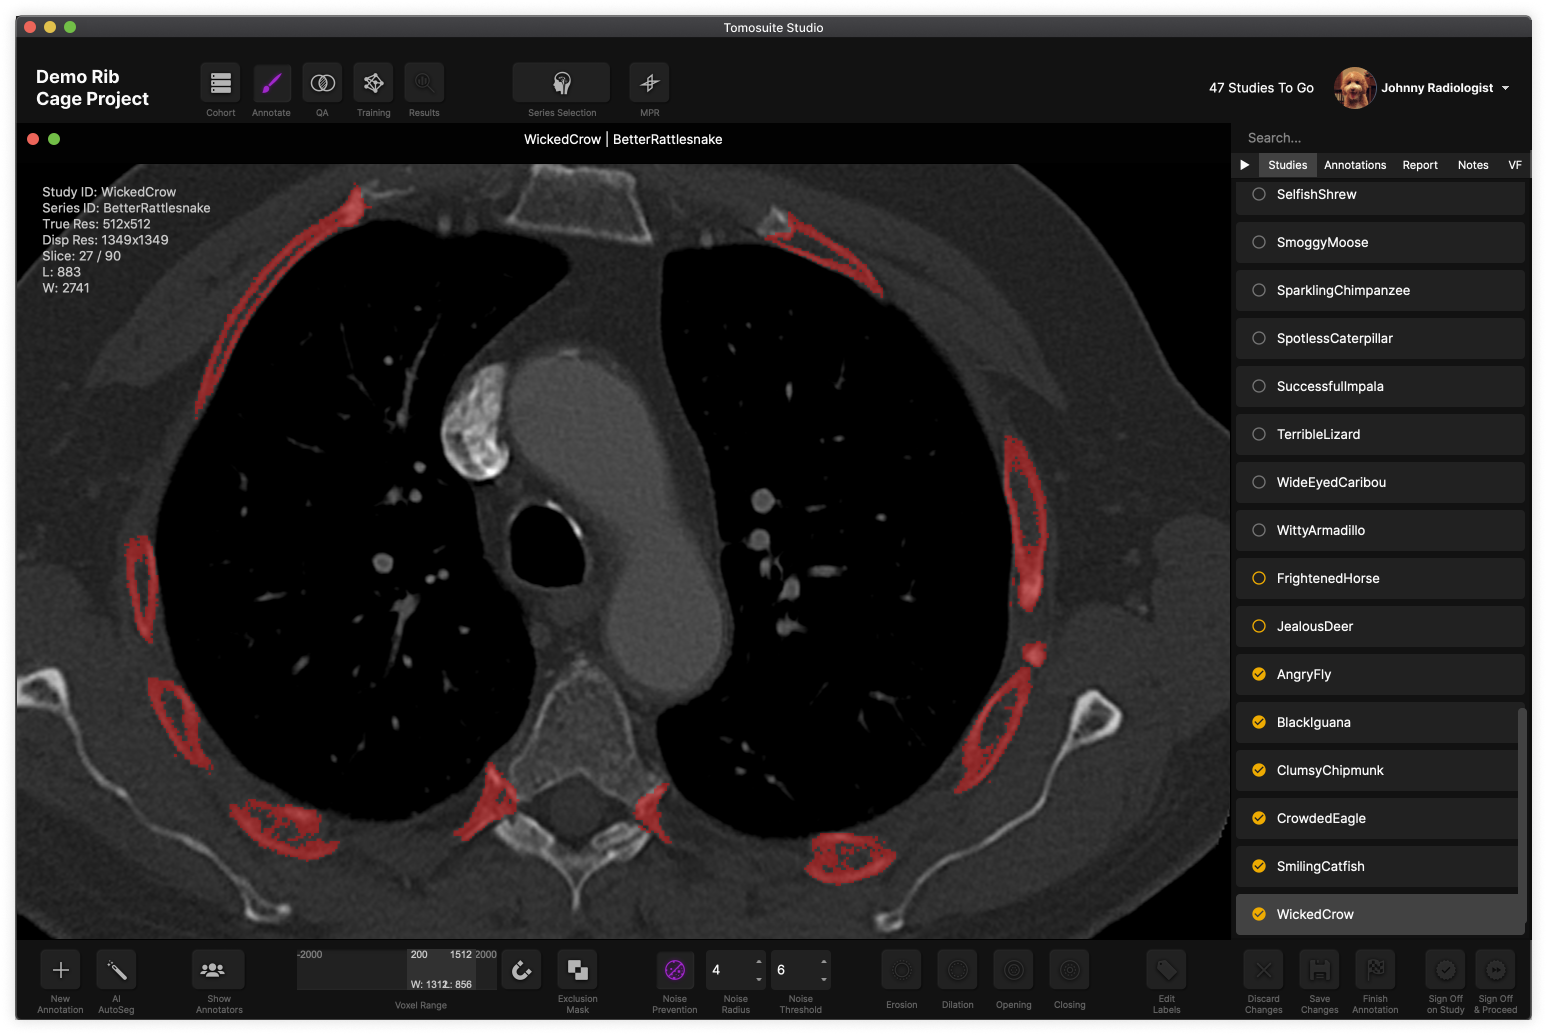Click the AI AutoSeg wand icon
The image size is (1547, 1035).
coord(116,970)
